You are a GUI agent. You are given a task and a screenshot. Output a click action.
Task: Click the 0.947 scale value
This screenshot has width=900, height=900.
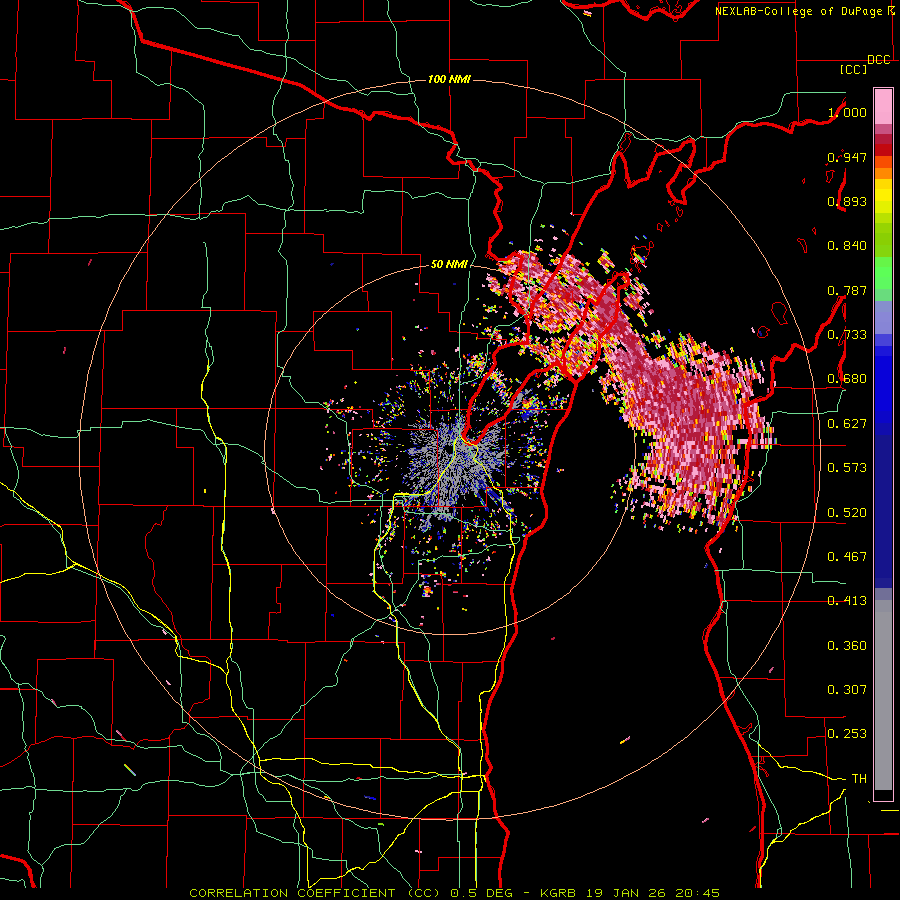[847, 157]
